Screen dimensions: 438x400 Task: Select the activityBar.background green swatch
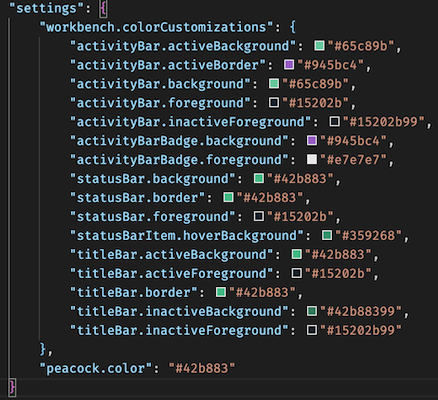coord(274,84)
